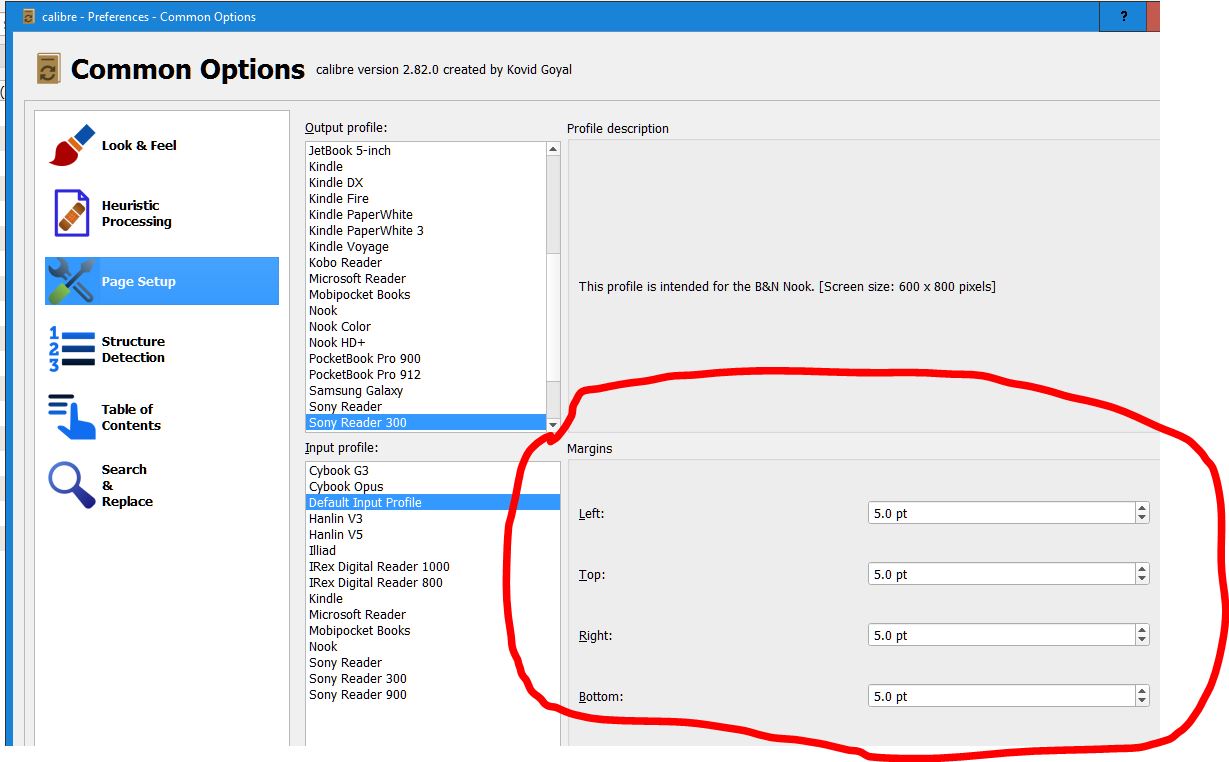Open the Table of Contents section
Screen dimensions: 1229x762
[x=161, y=417]
